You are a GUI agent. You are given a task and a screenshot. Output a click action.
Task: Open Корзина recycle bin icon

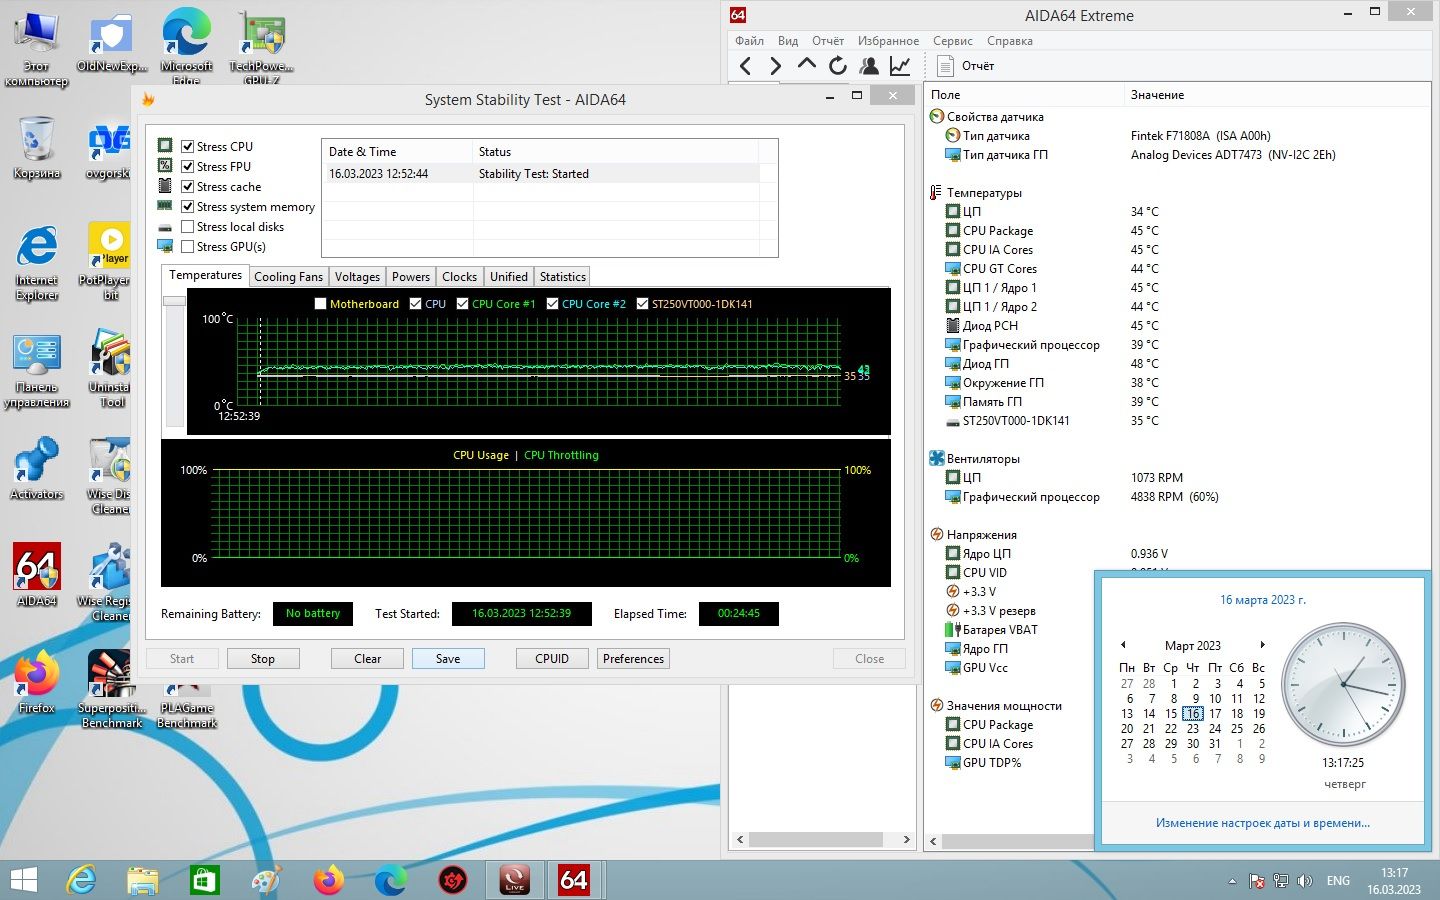point(37,147)
